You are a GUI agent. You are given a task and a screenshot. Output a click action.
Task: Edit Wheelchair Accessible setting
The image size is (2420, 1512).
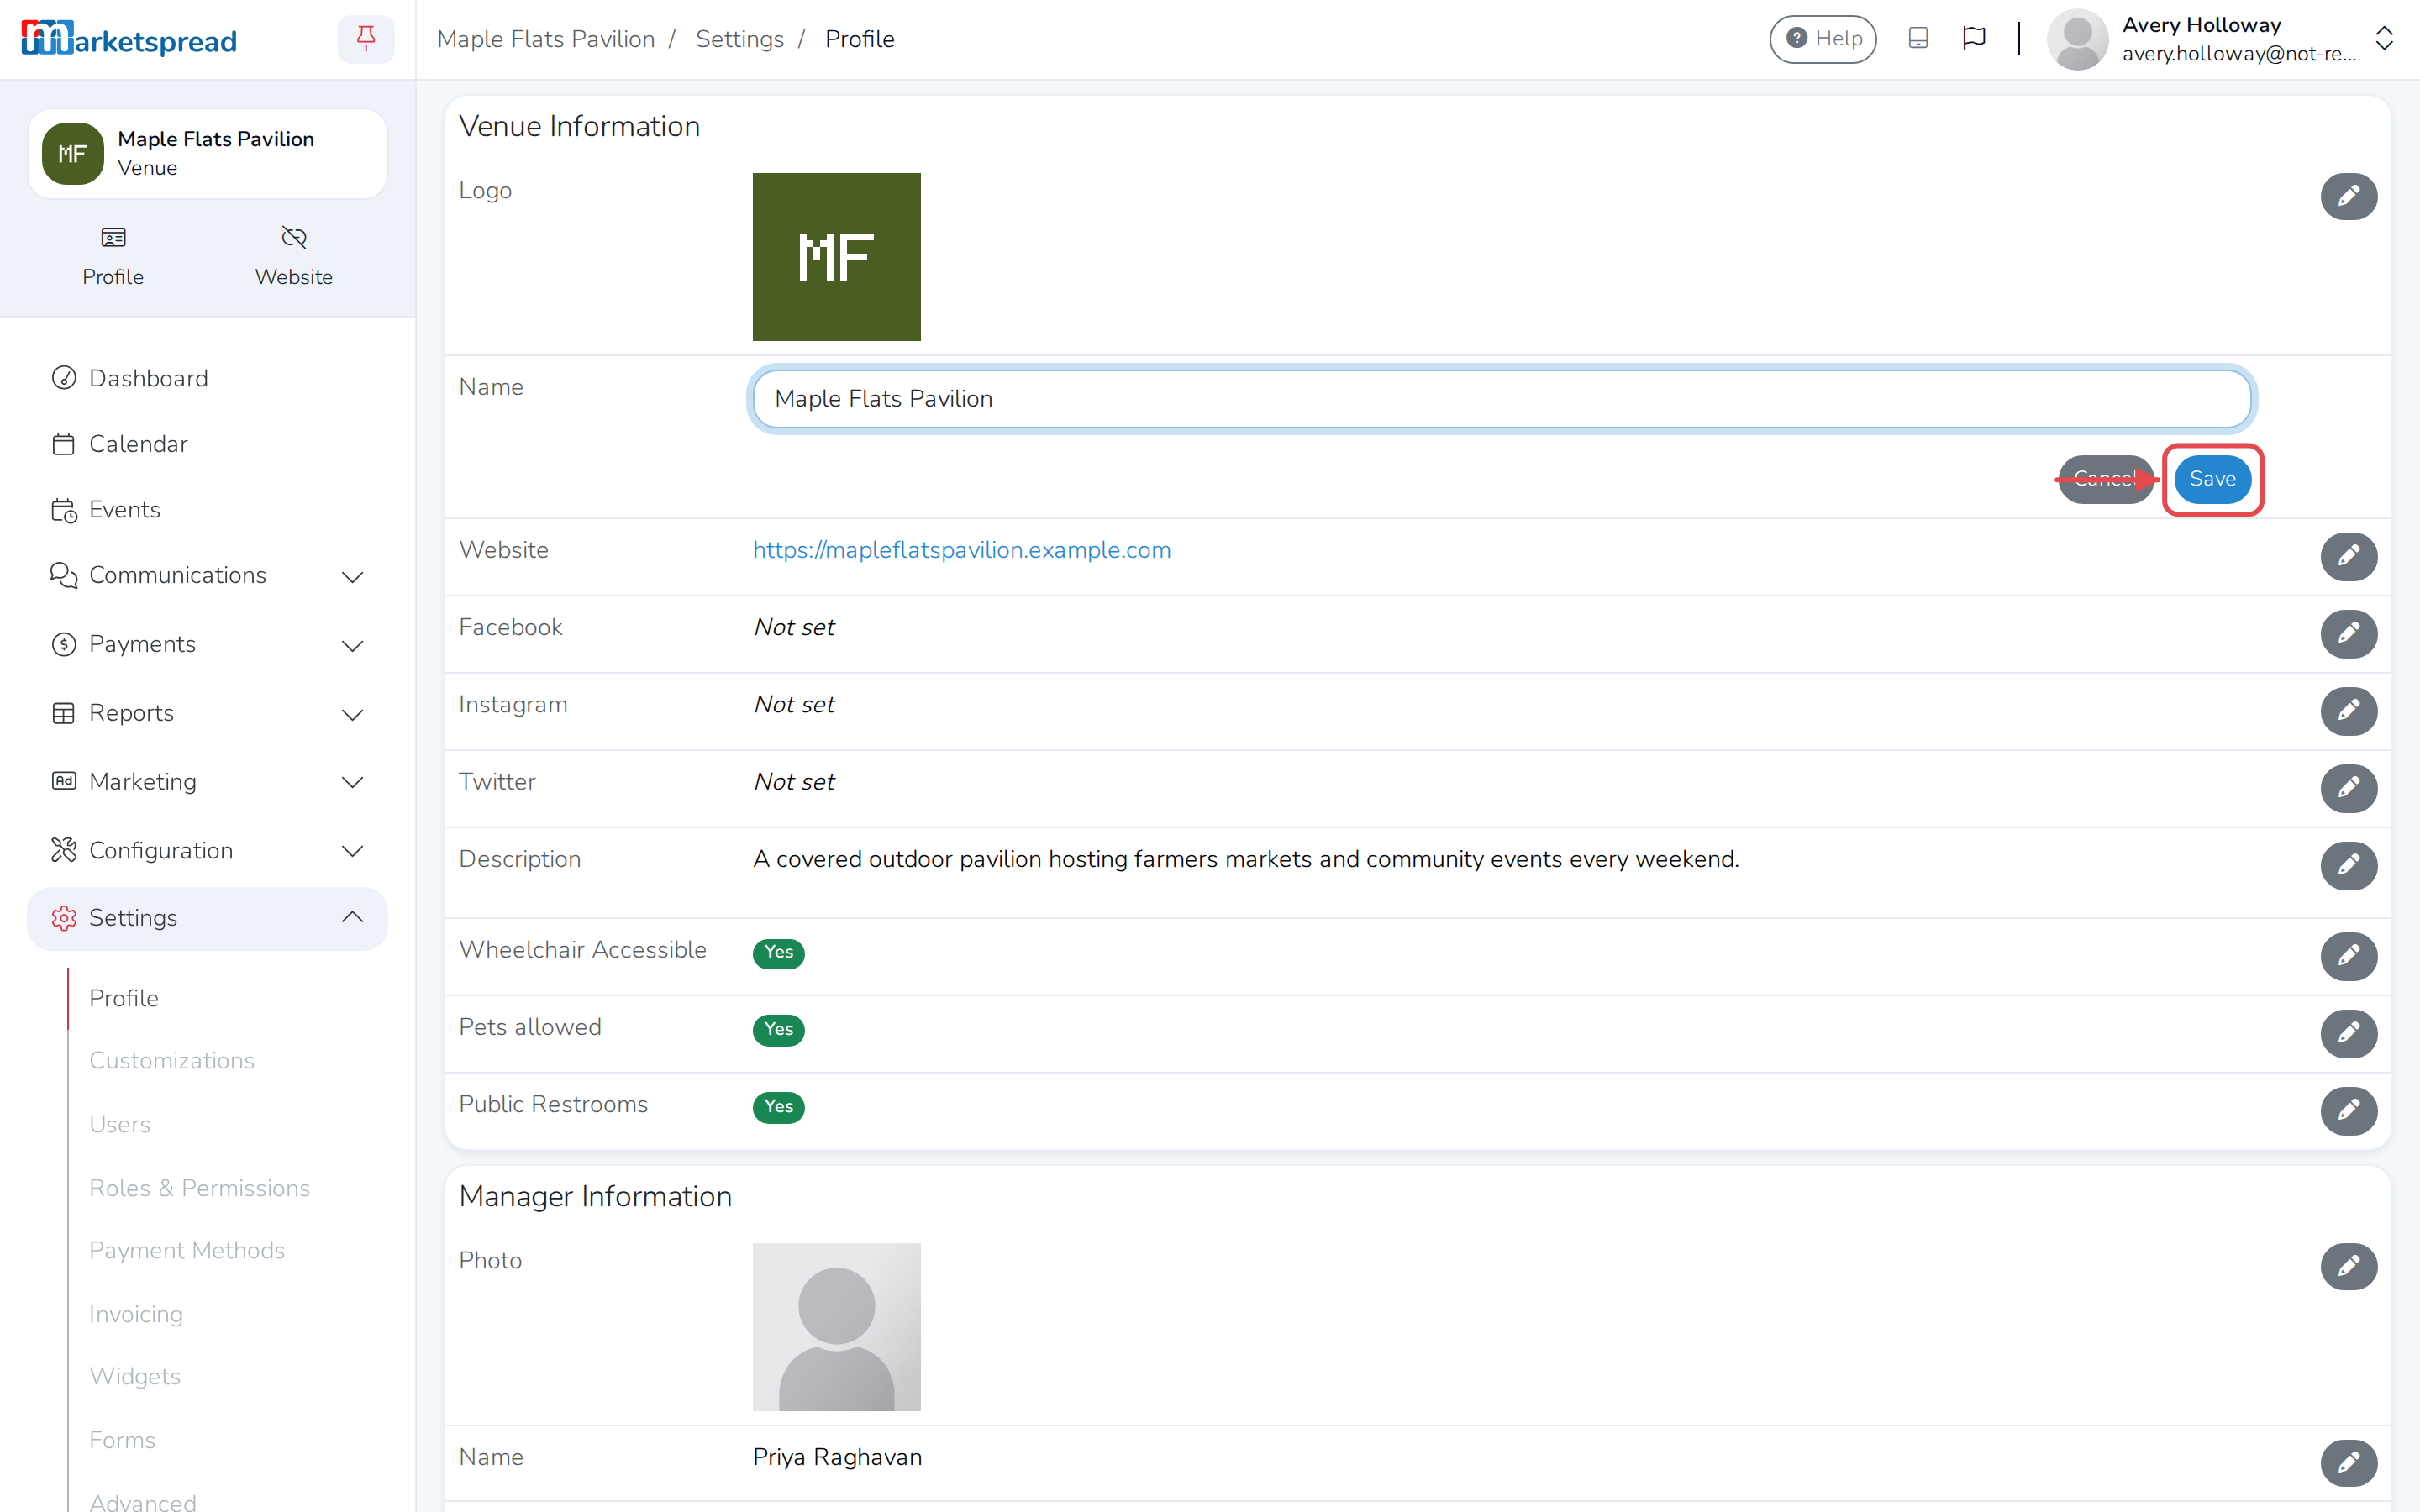2348,956
